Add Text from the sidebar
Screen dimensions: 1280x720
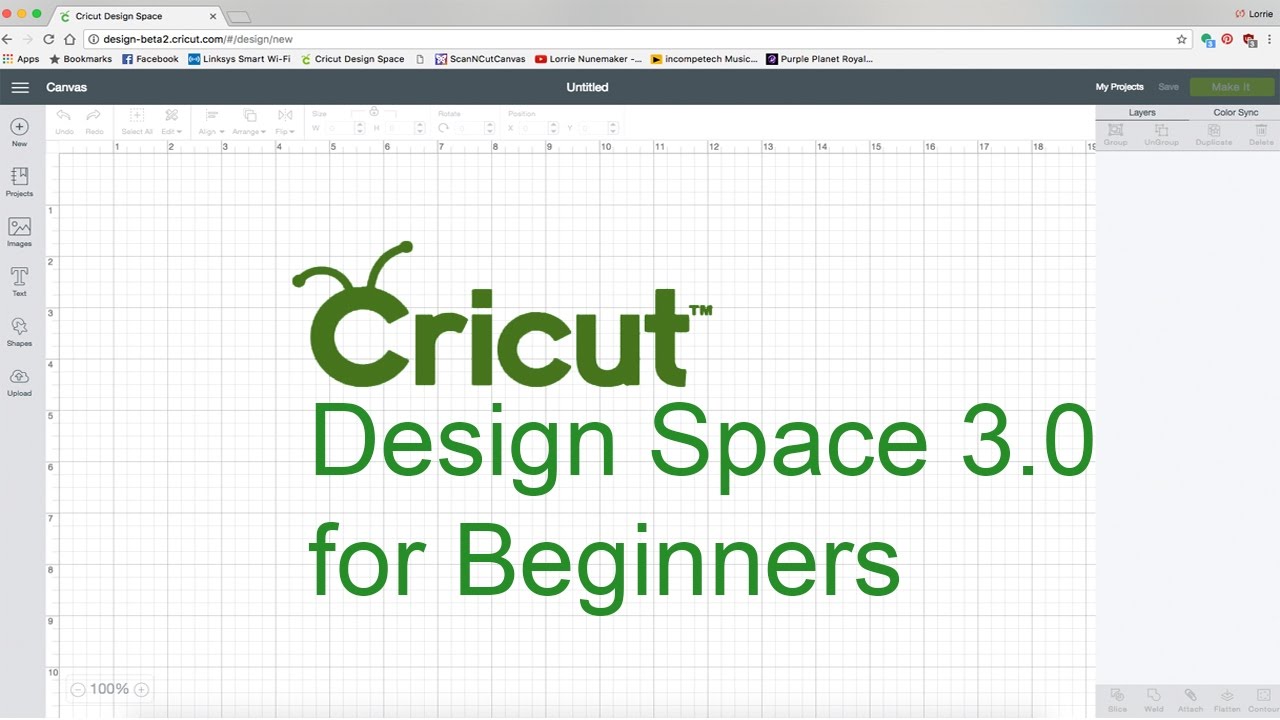click(19, 282)
